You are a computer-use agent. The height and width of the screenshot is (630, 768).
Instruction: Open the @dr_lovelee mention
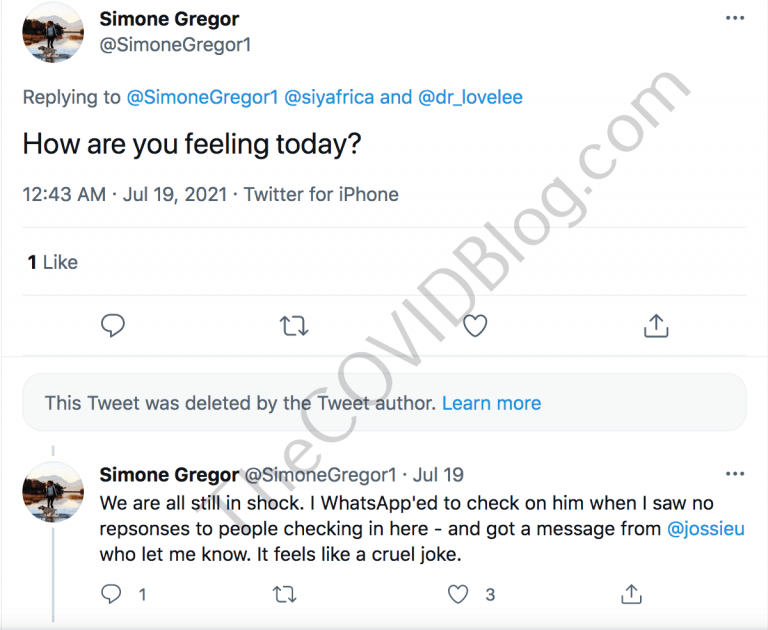point(470,97)
